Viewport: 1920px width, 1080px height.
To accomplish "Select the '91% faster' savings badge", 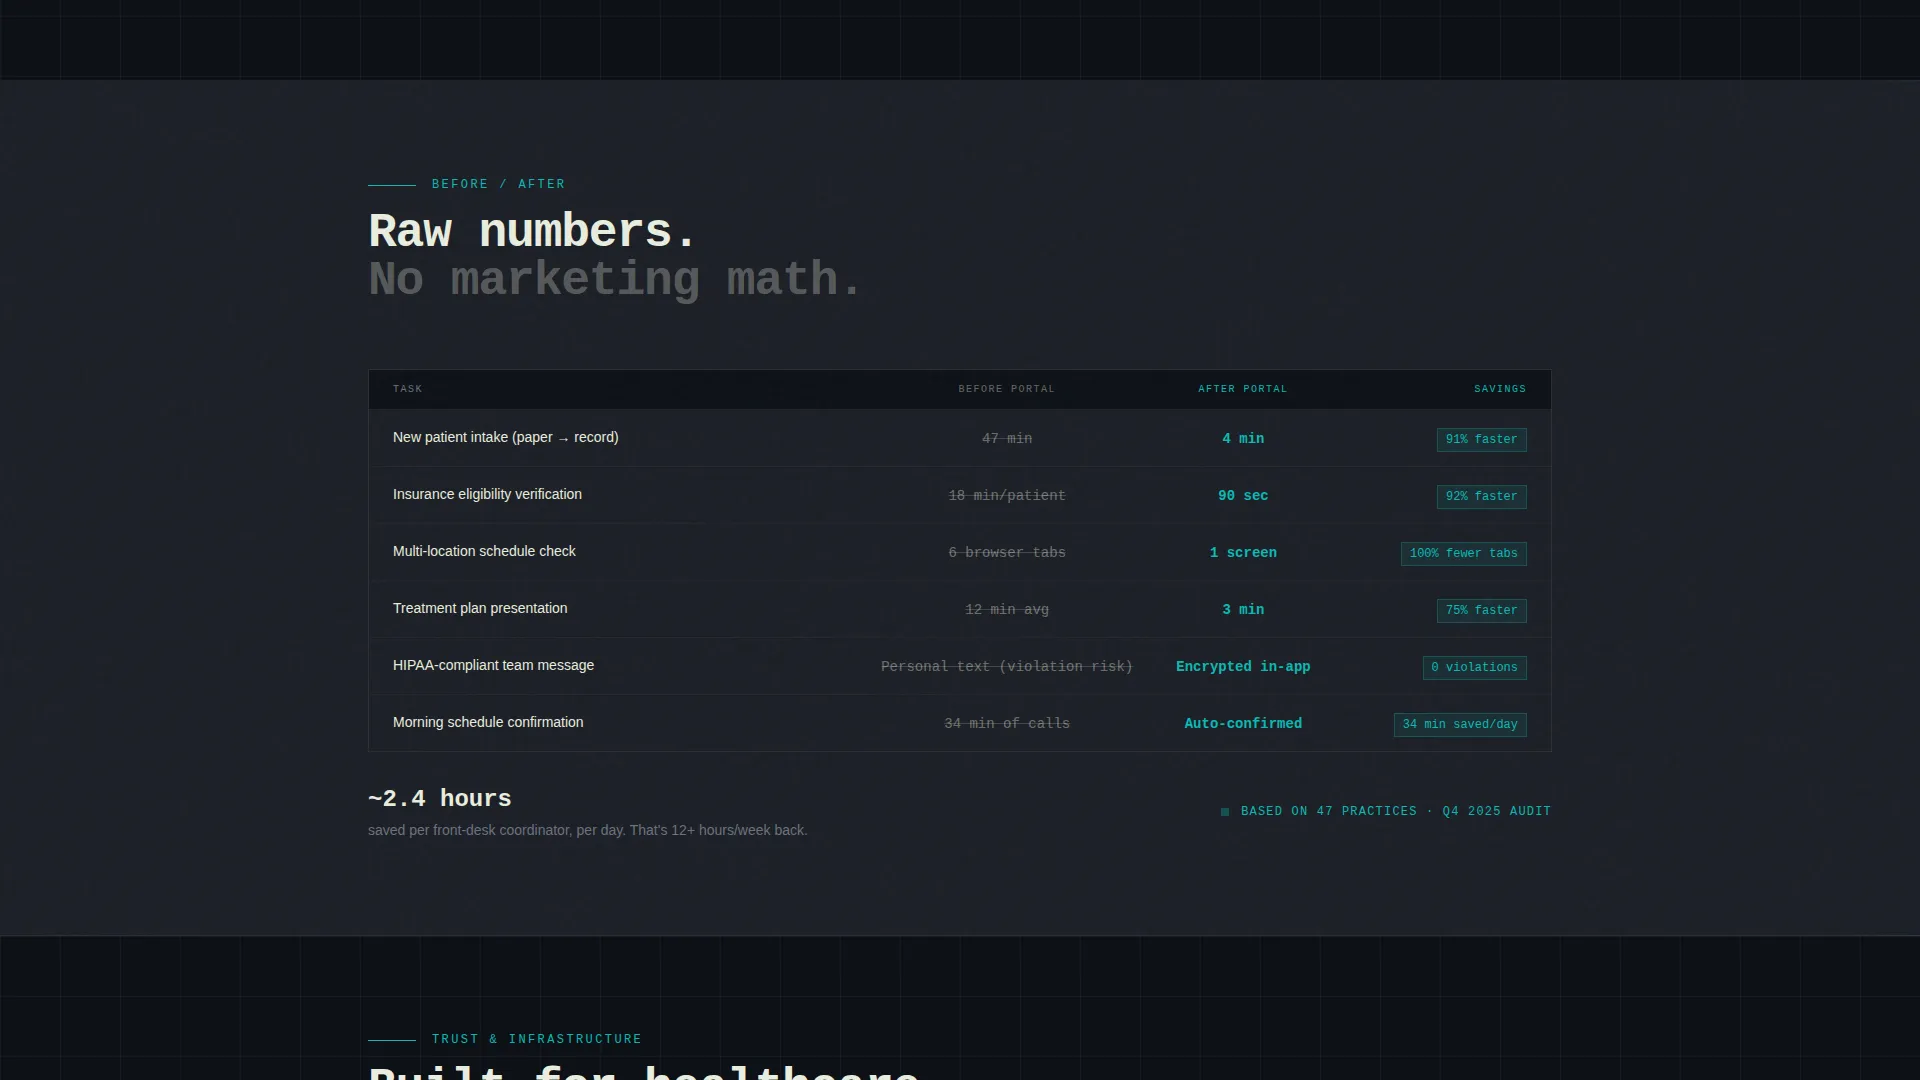I will [x=1481, y=440].
